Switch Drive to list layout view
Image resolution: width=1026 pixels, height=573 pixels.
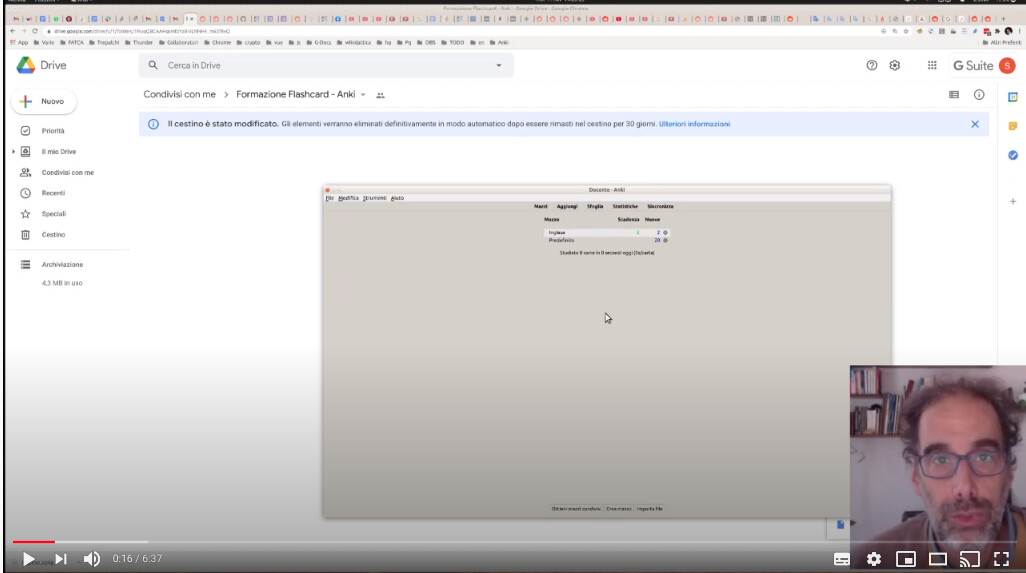(954, 95)
